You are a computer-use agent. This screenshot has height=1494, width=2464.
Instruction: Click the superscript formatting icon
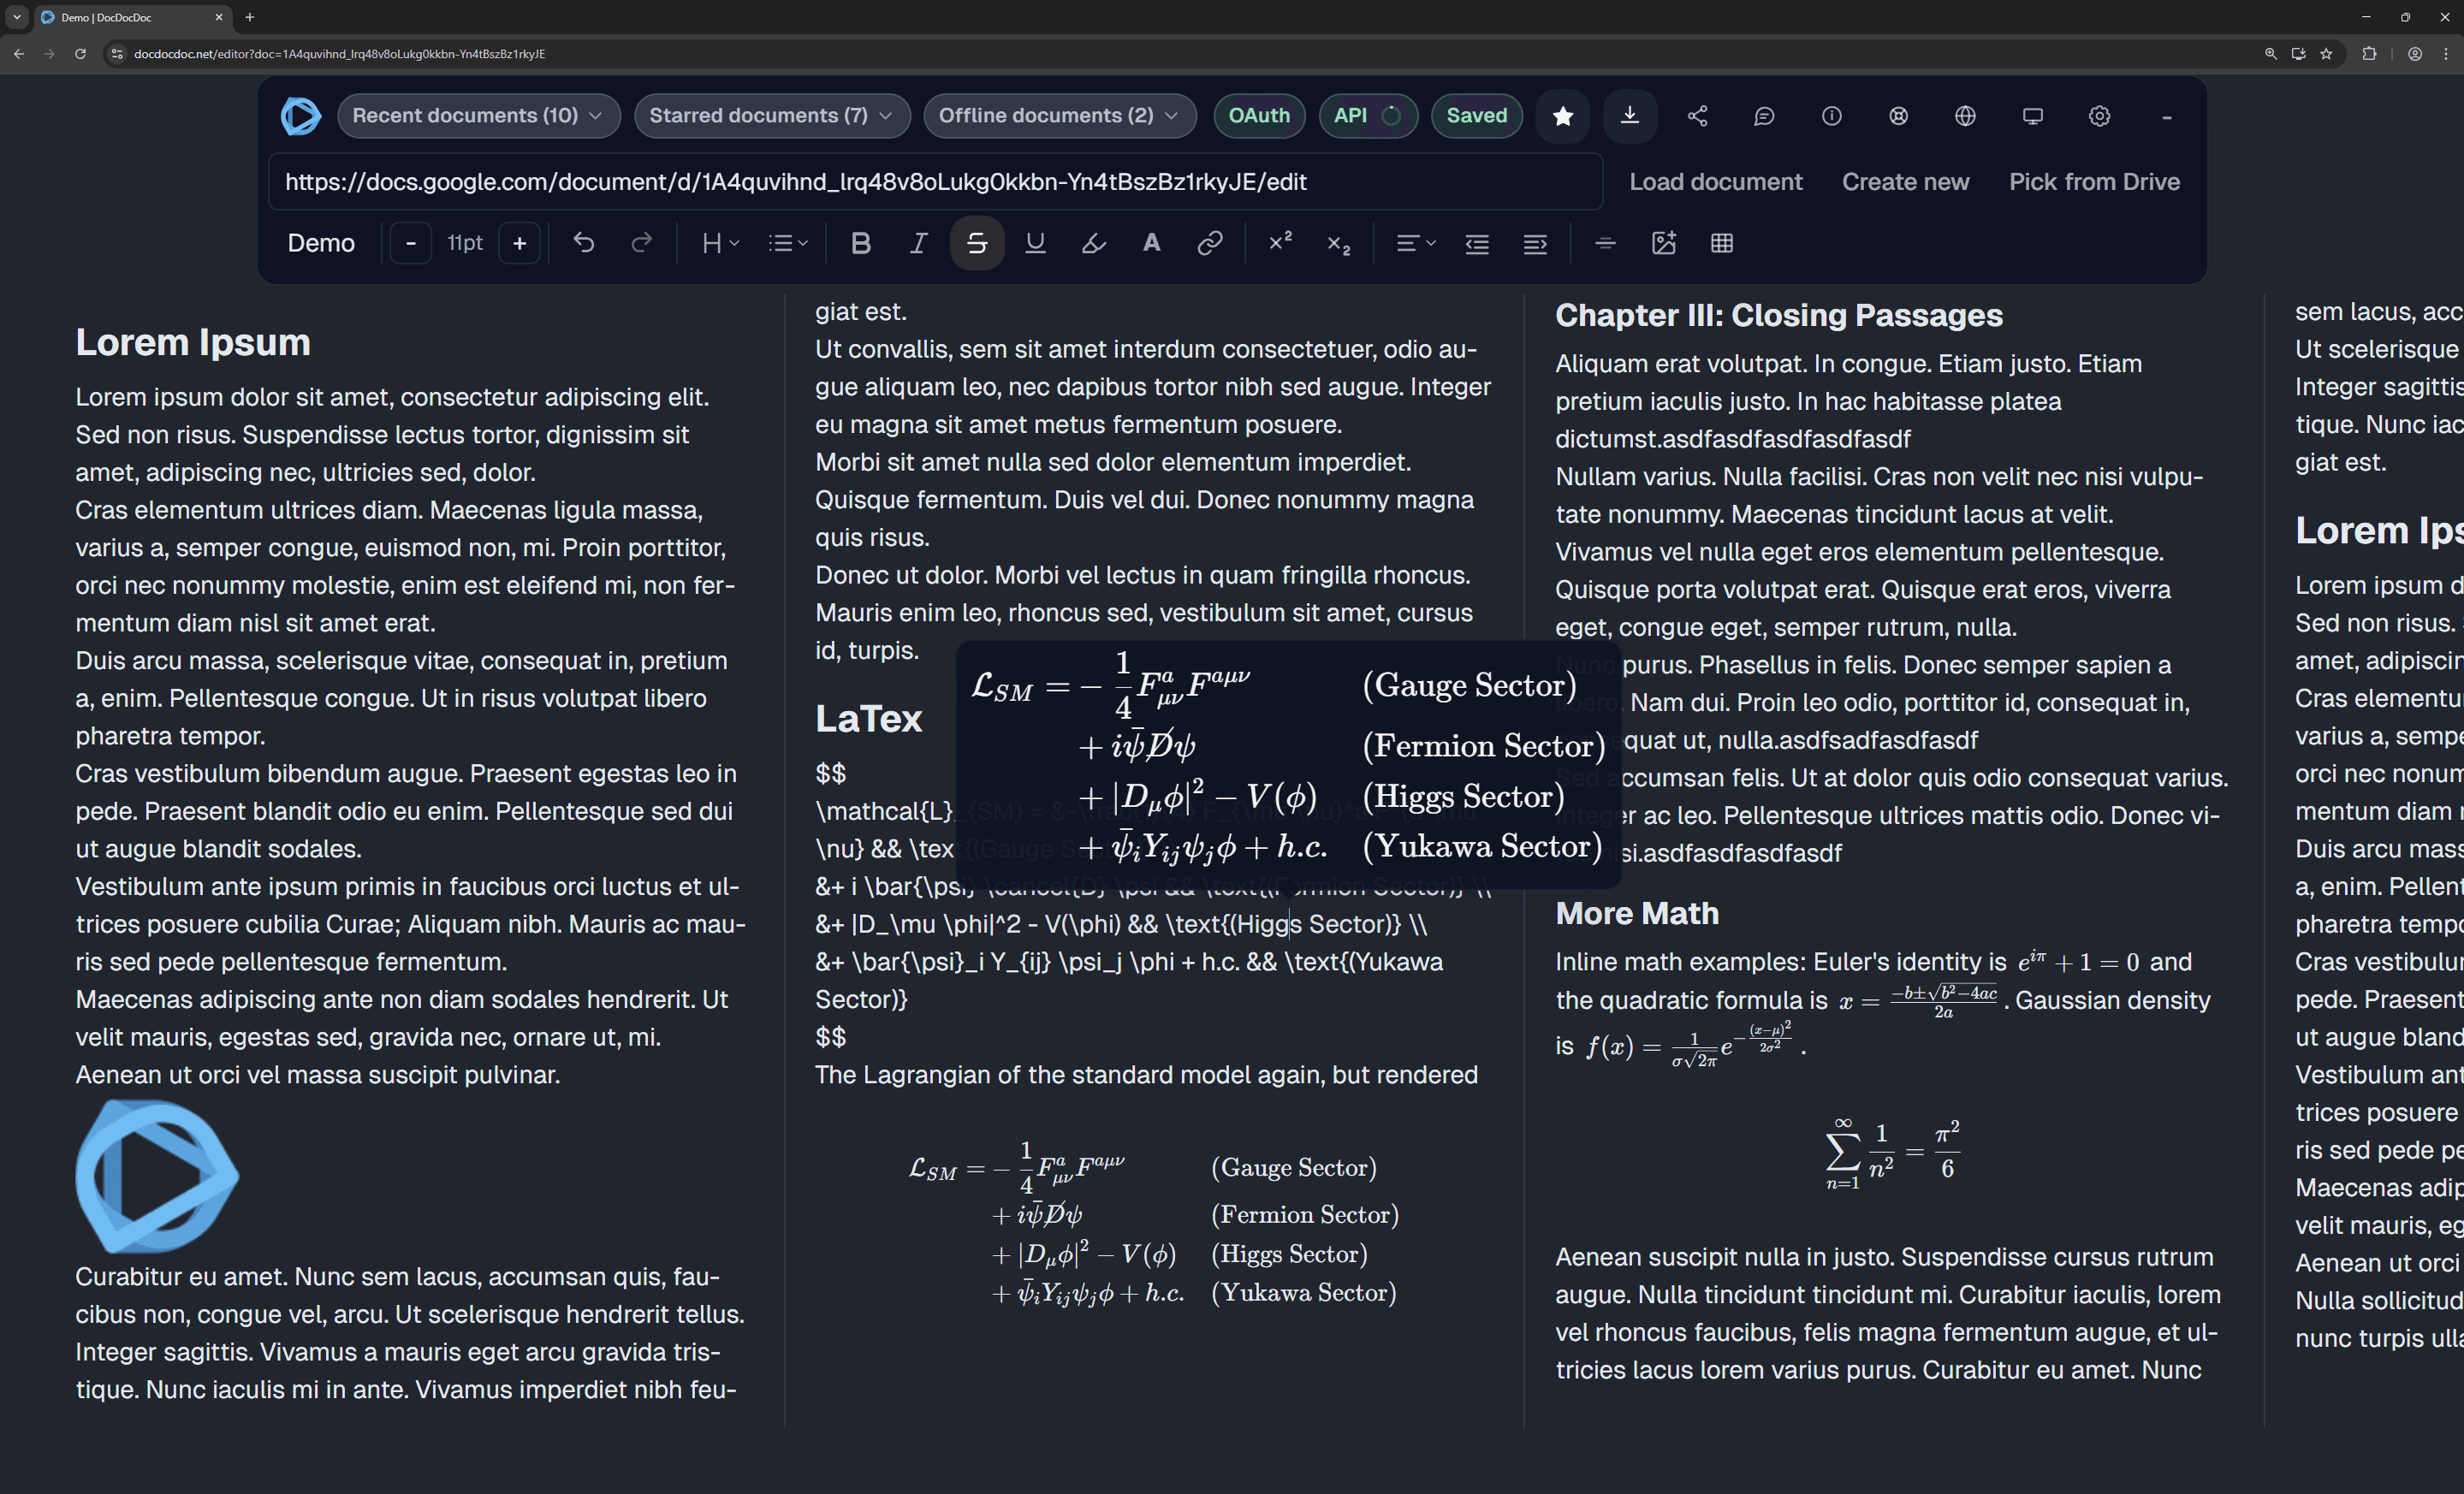pyautogui.click(x=1280, y=243)
